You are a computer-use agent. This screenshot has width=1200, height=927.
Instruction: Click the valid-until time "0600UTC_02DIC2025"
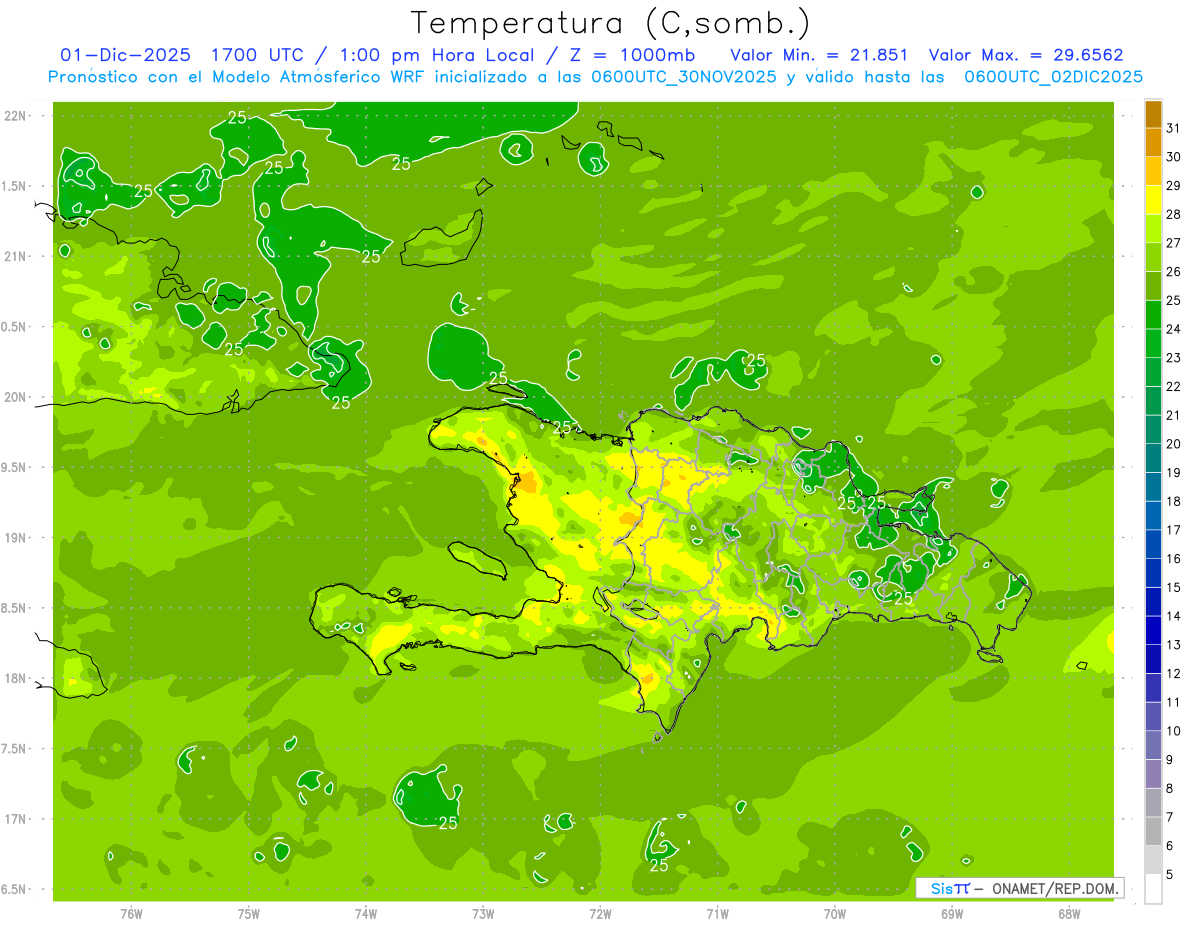coord(1053,77)
